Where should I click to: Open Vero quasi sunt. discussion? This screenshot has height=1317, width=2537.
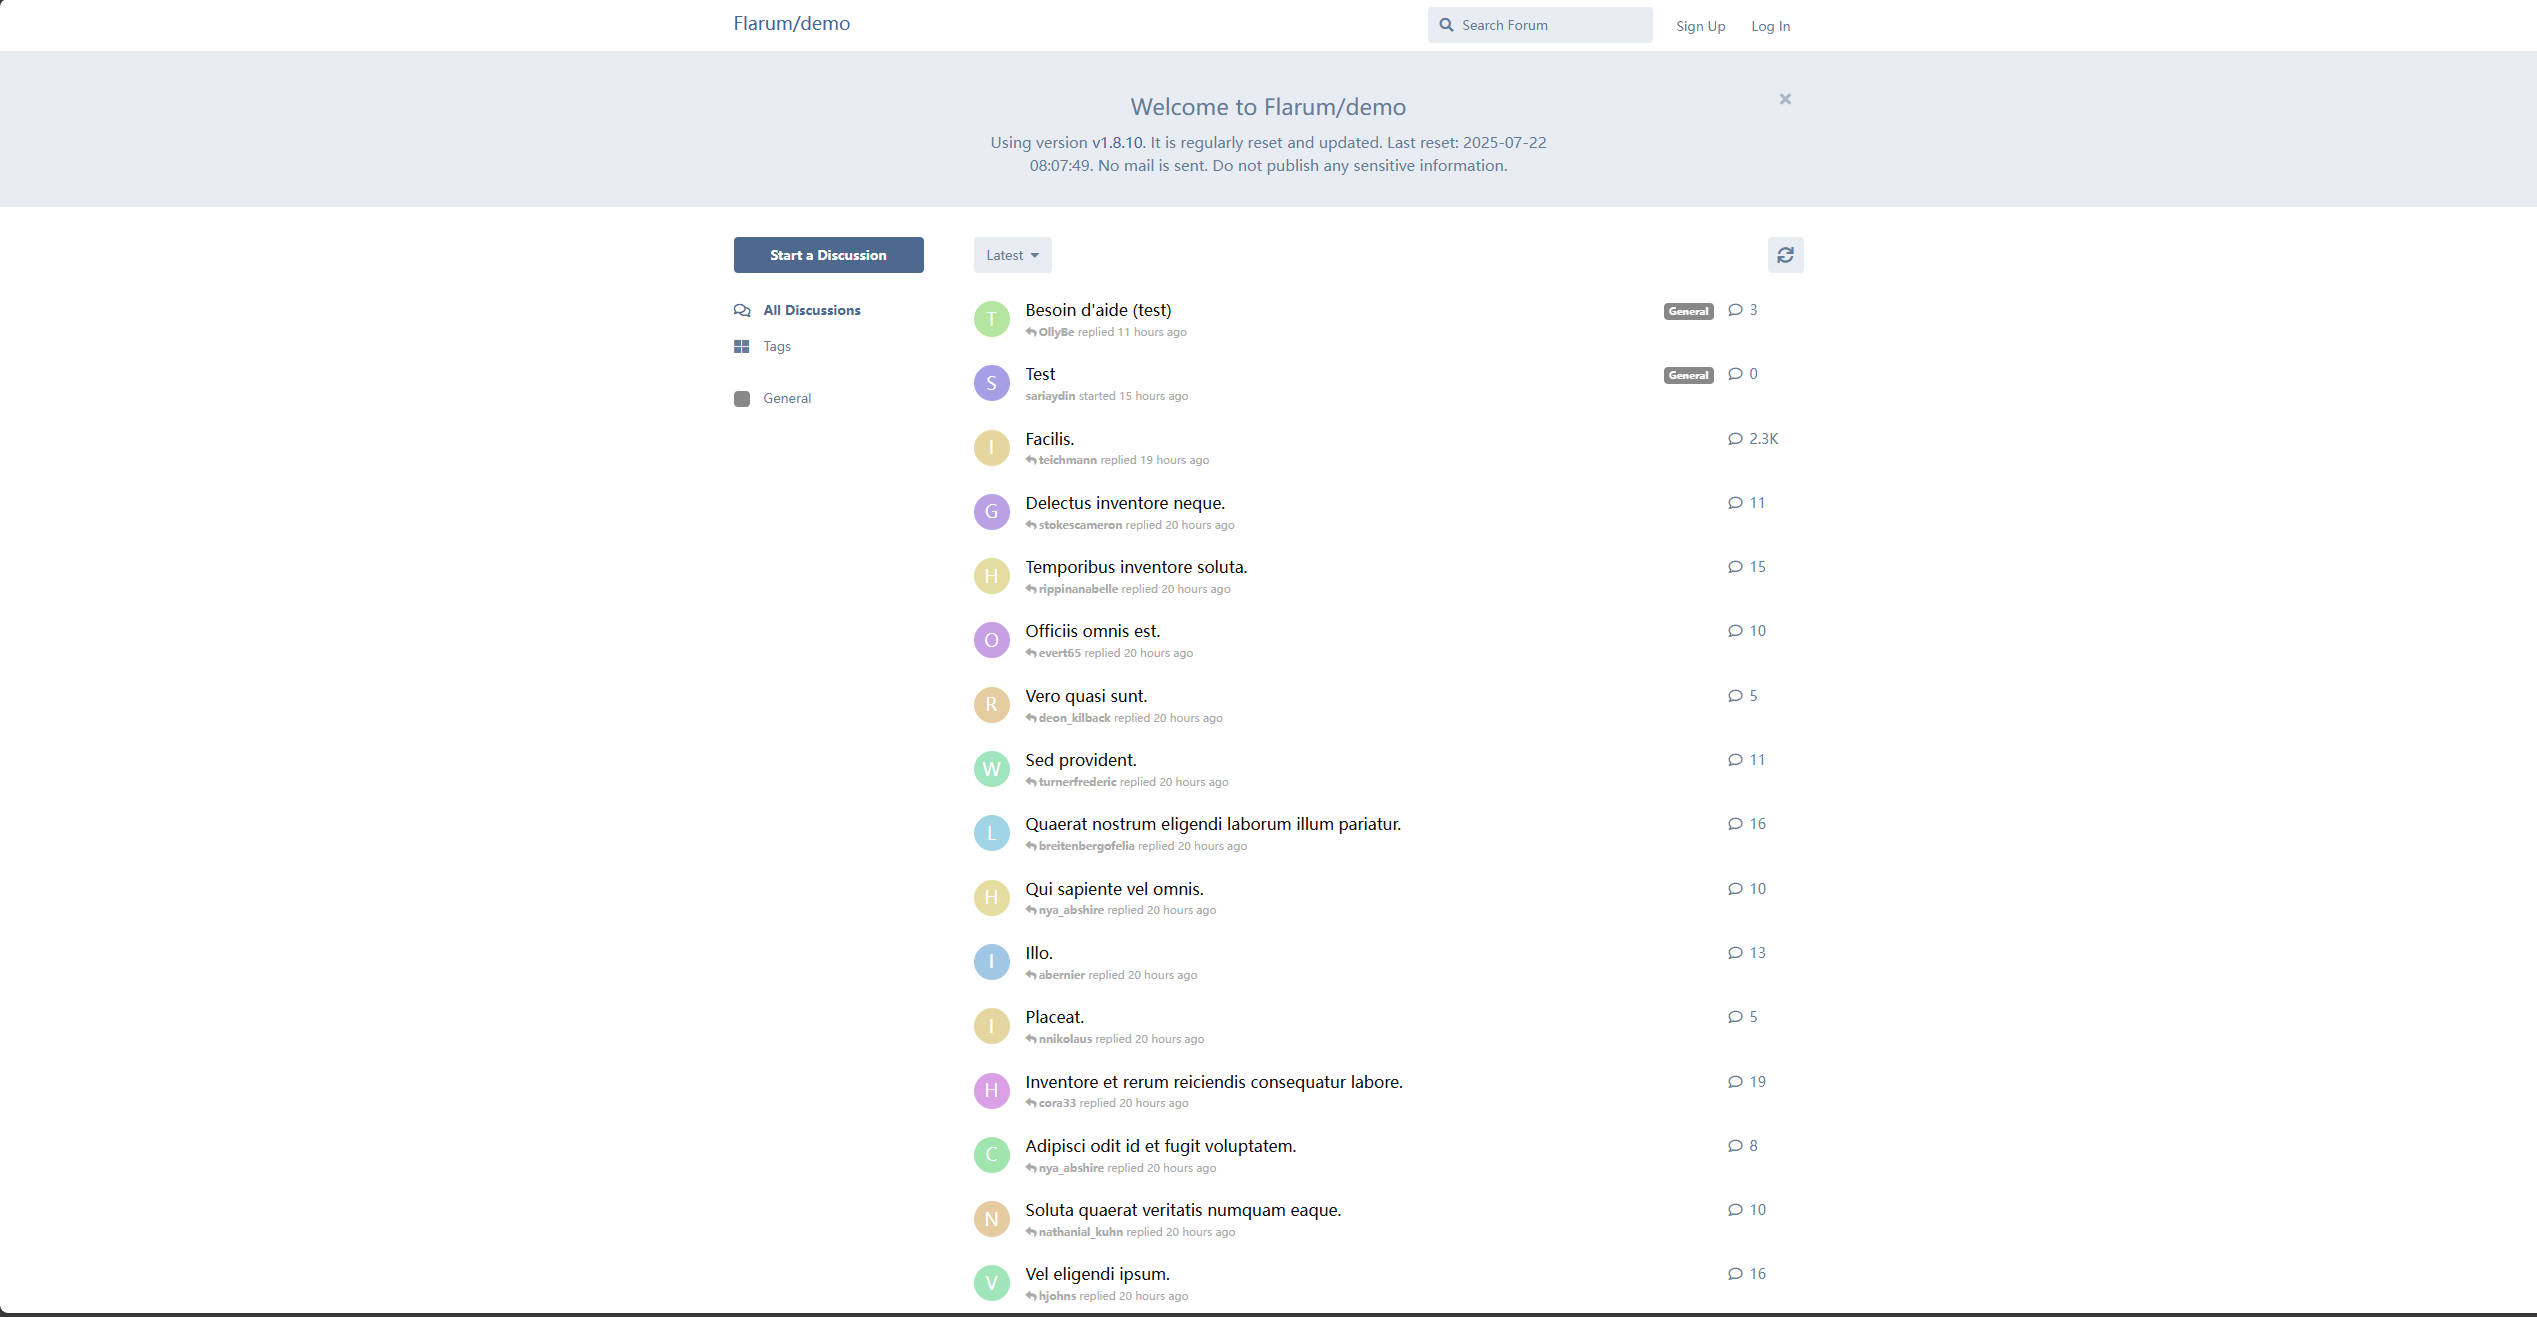point(1086,696)
